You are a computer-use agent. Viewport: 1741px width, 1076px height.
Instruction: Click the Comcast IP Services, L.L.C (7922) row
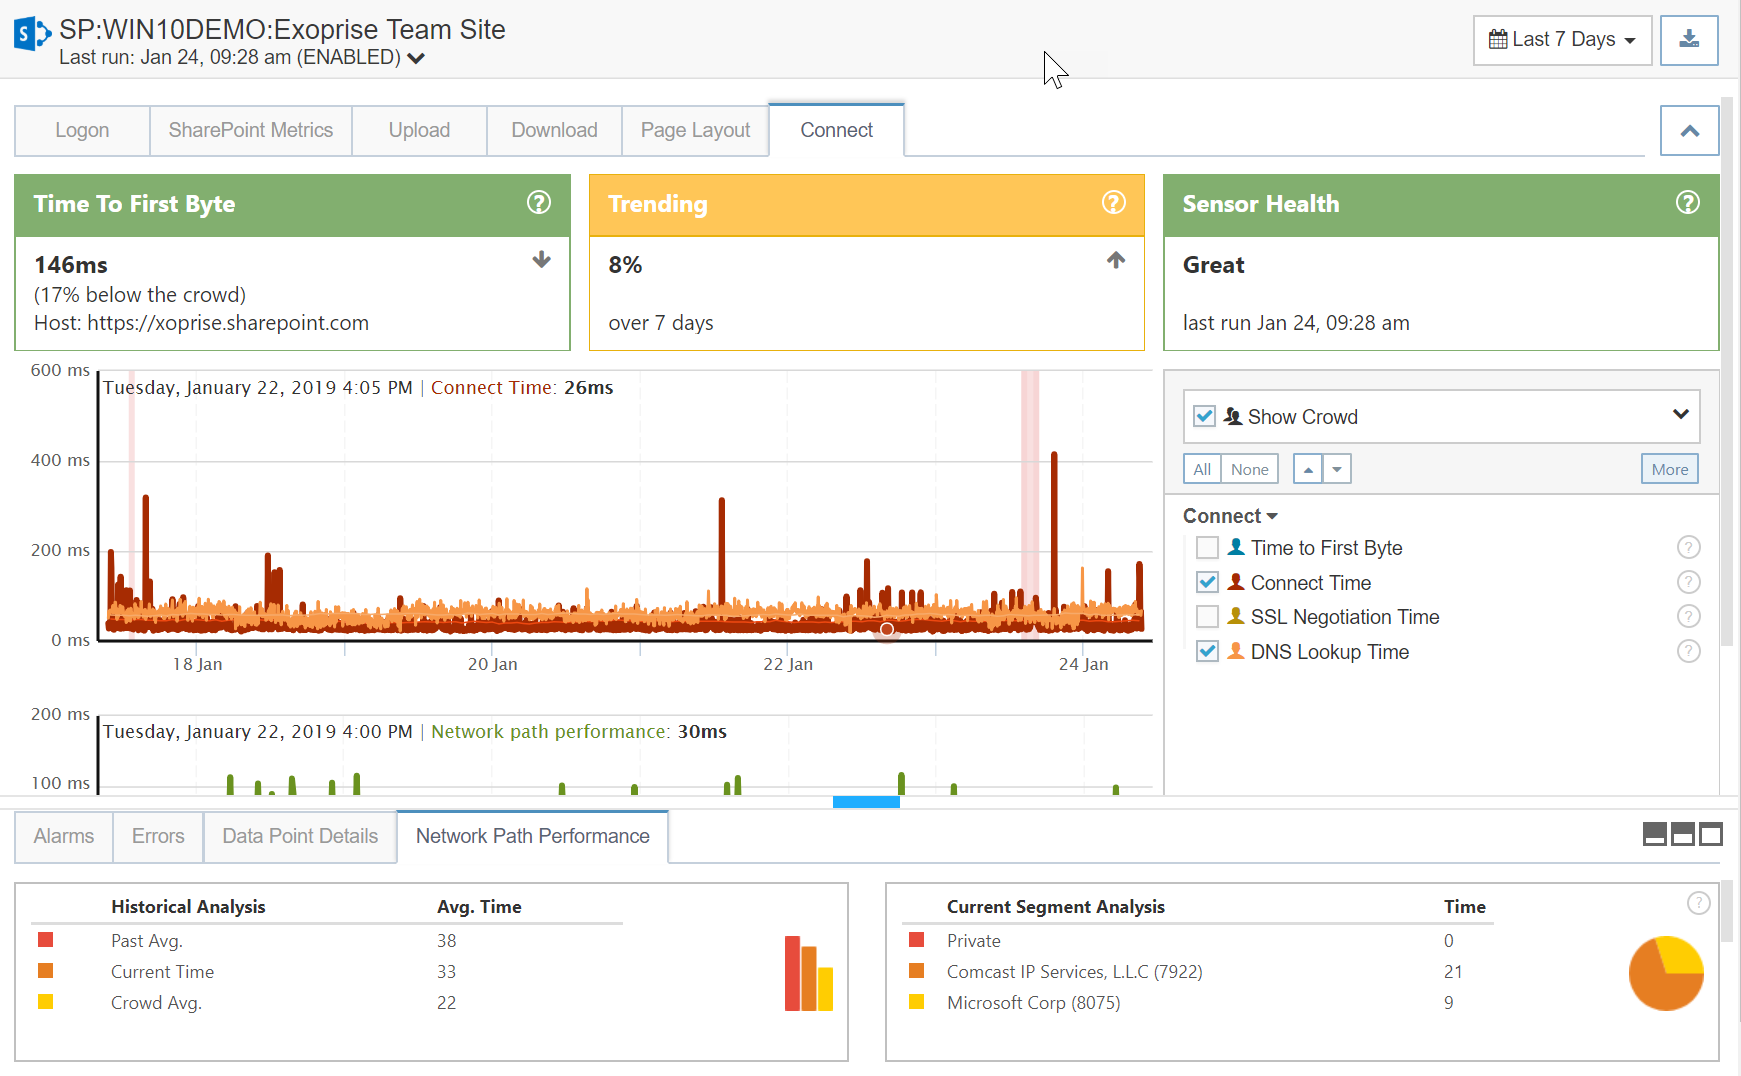point(1198,972)
